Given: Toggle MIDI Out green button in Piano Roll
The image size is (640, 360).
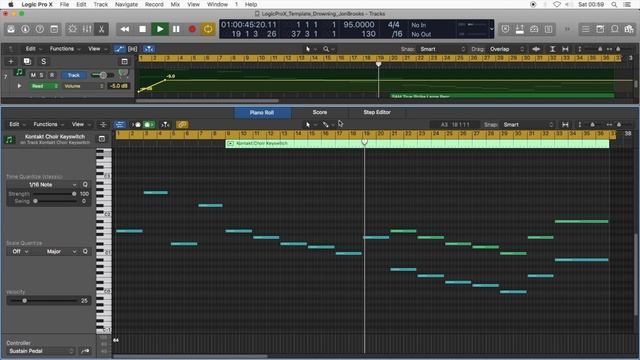Looking at the screenshot, I should [149, 124].
